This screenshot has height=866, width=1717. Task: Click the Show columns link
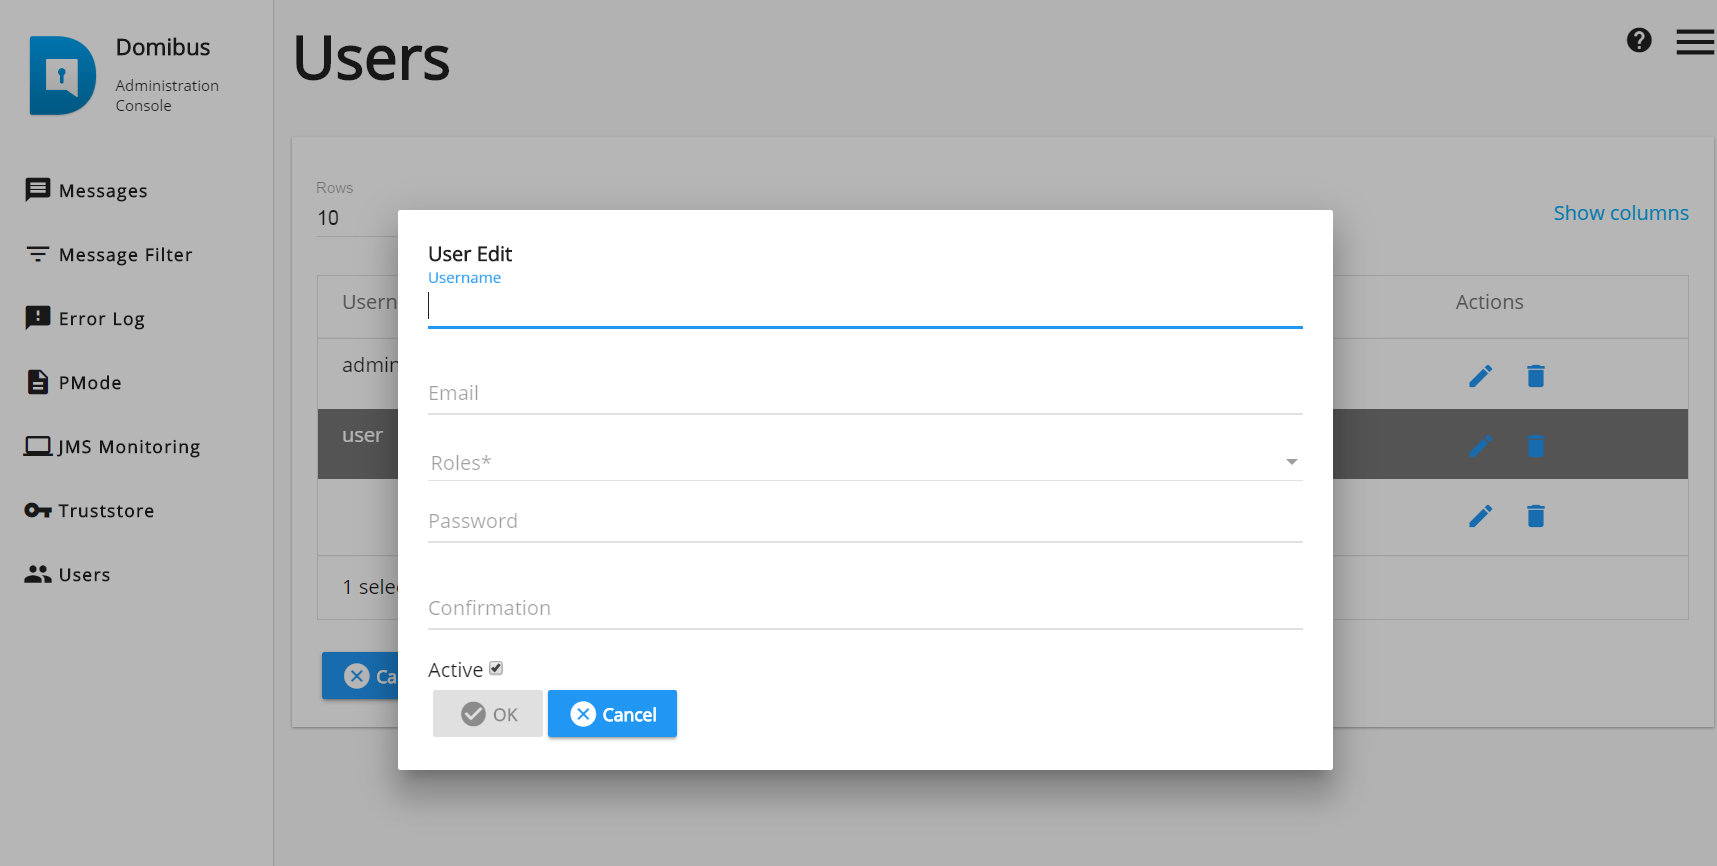(x=1621, y=213)
